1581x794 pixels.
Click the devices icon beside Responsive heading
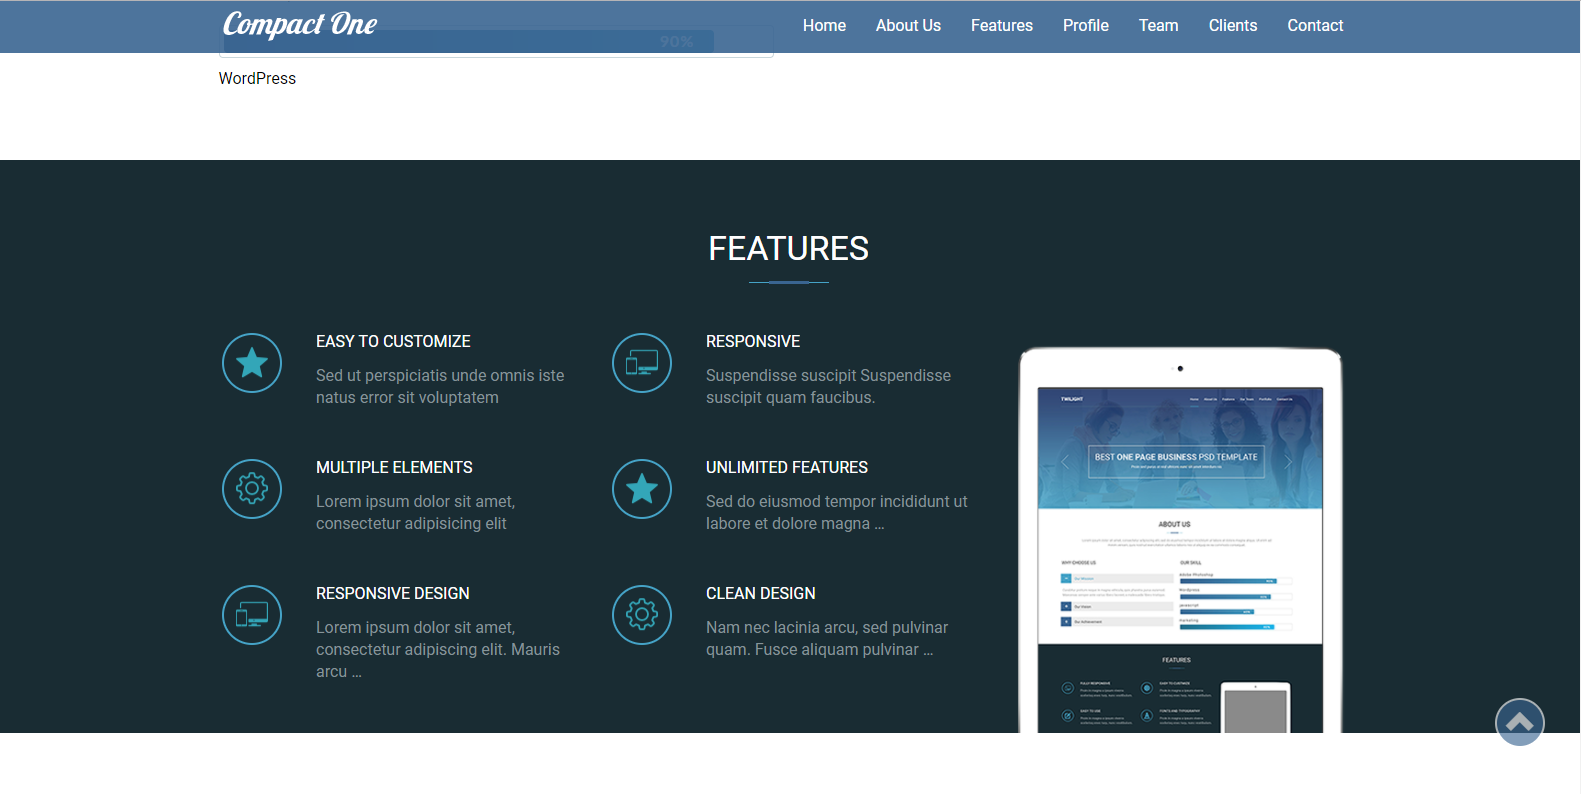[642, 363]
